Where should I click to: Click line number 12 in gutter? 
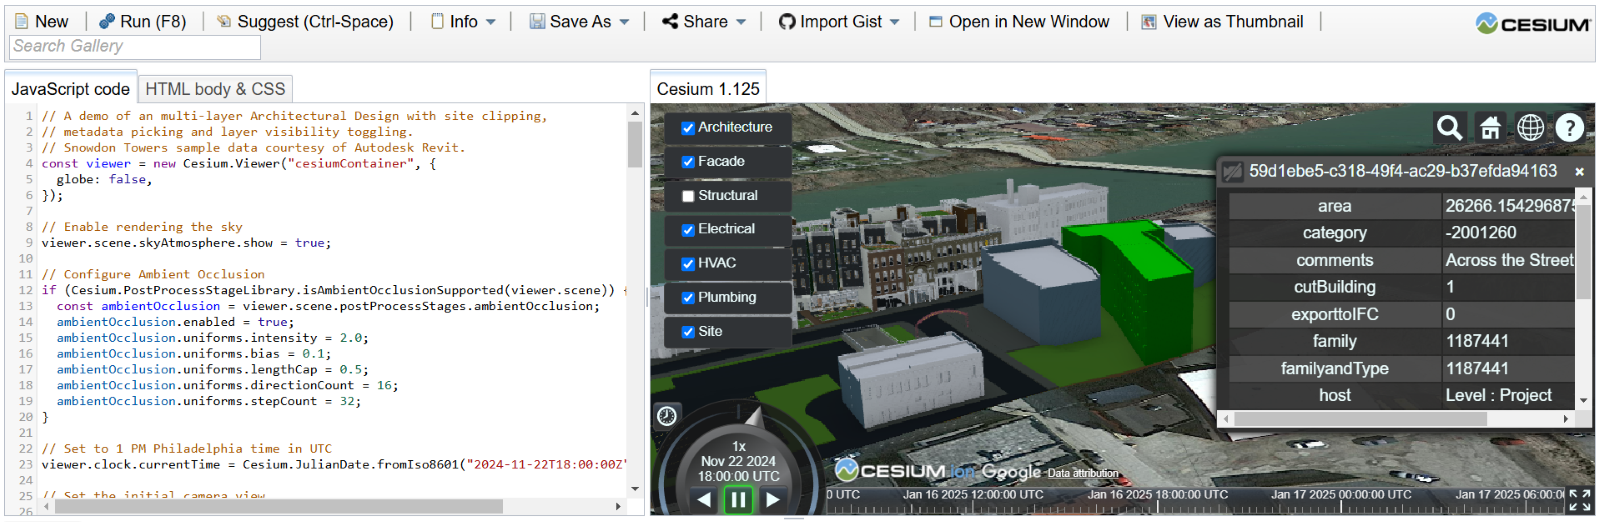tap(25, 290)
